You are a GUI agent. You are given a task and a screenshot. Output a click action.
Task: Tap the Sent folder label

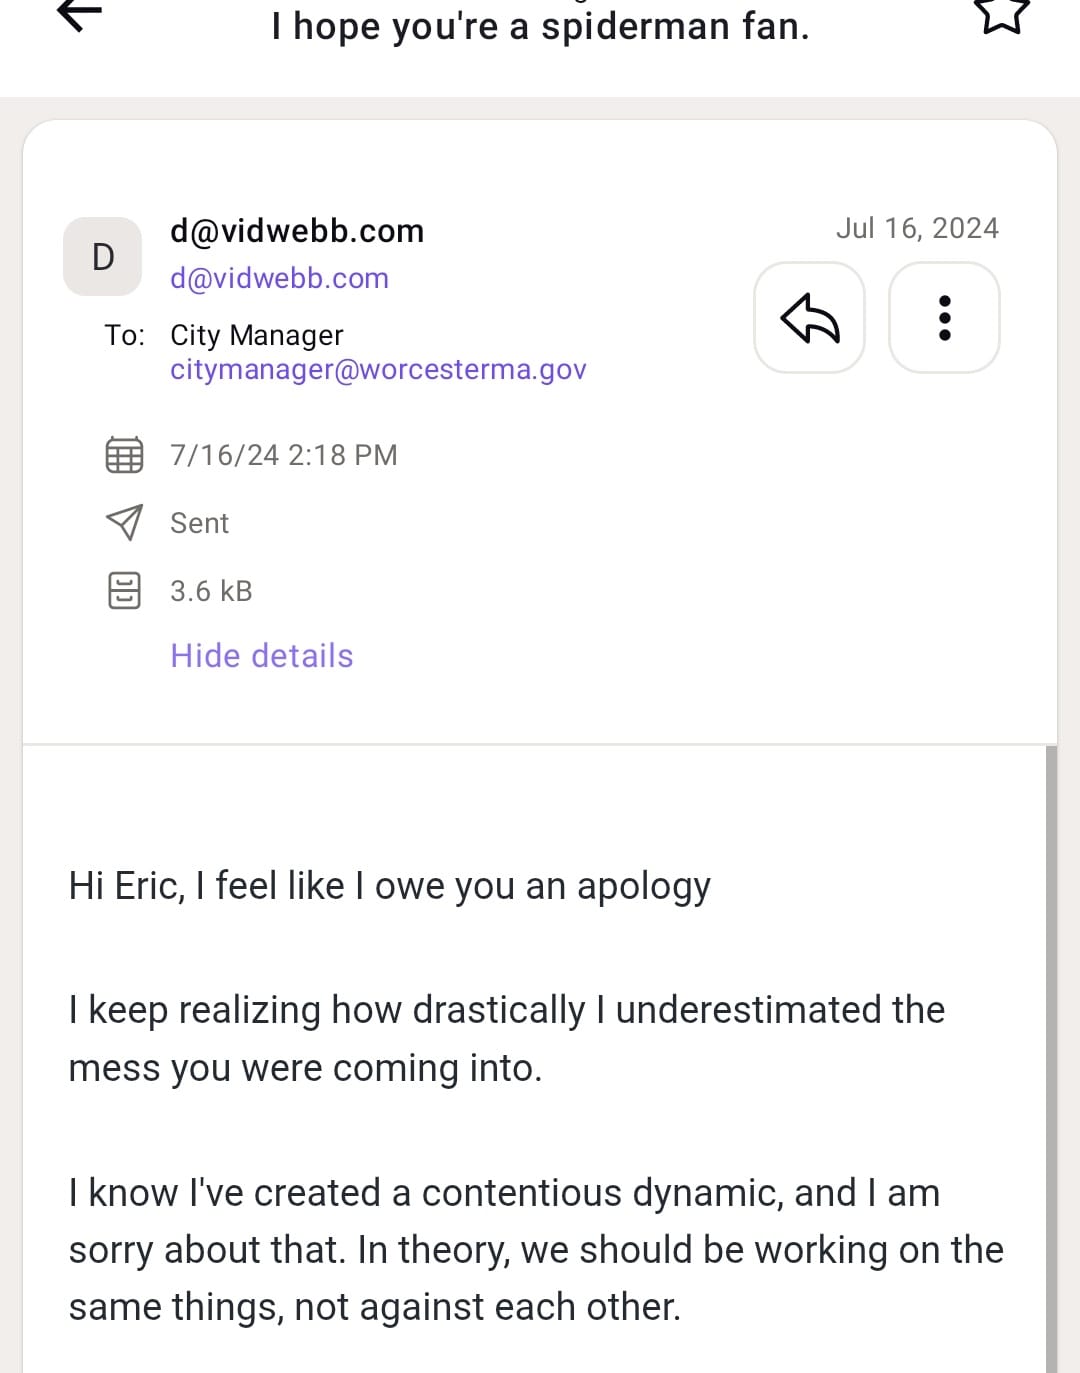(200, 523)
